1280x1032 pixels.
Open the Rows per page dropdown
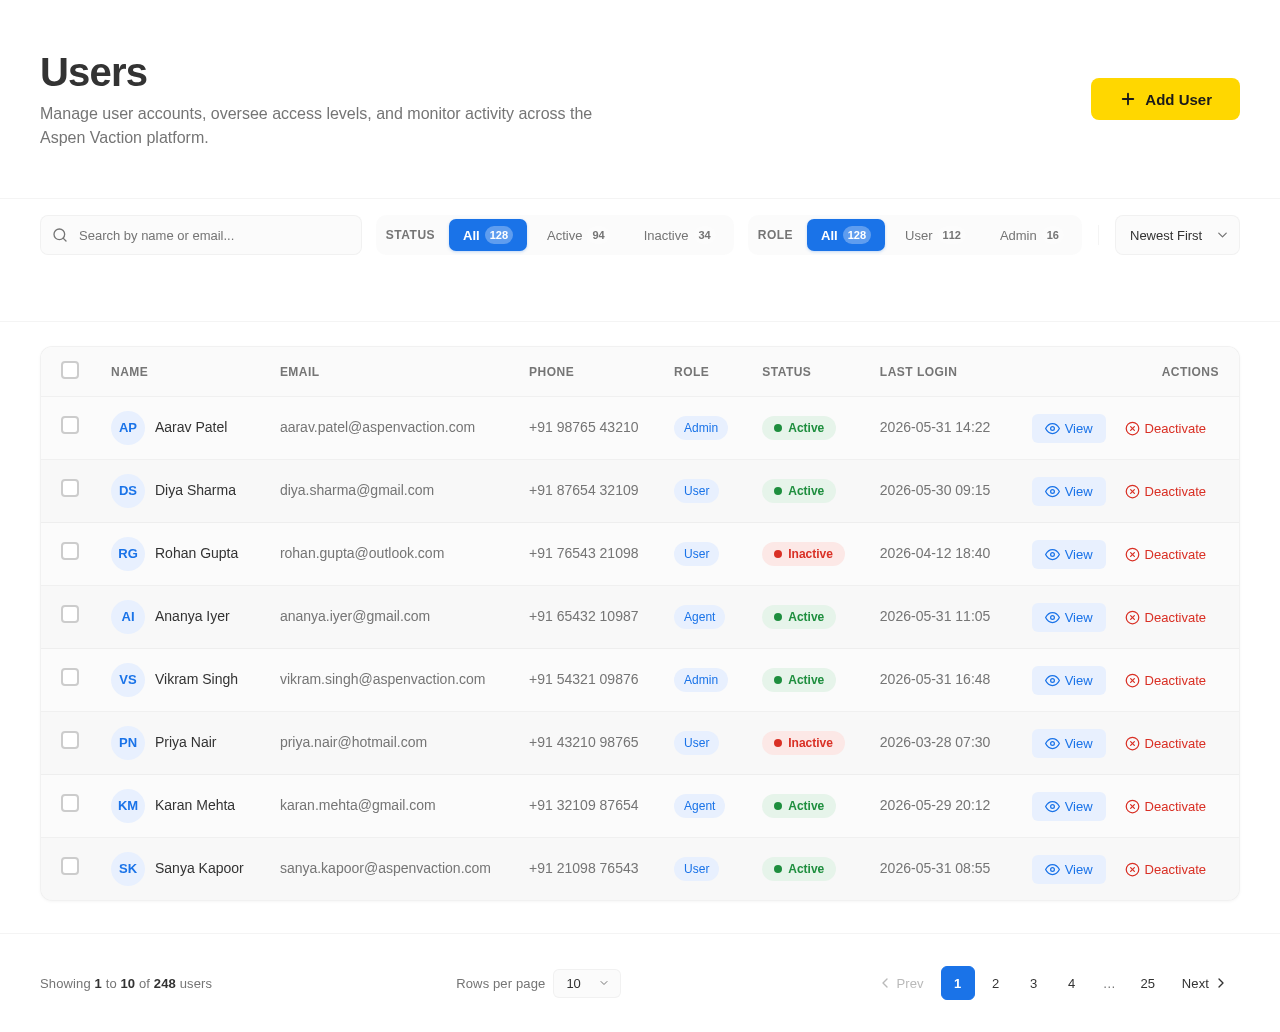point(587,983)
